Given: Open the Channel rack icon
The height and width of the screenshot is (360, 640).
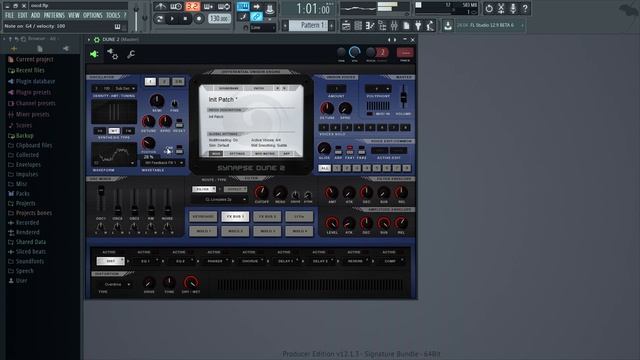Looking at the screenshot, I should pyautogui.click(x=358, y=26).
